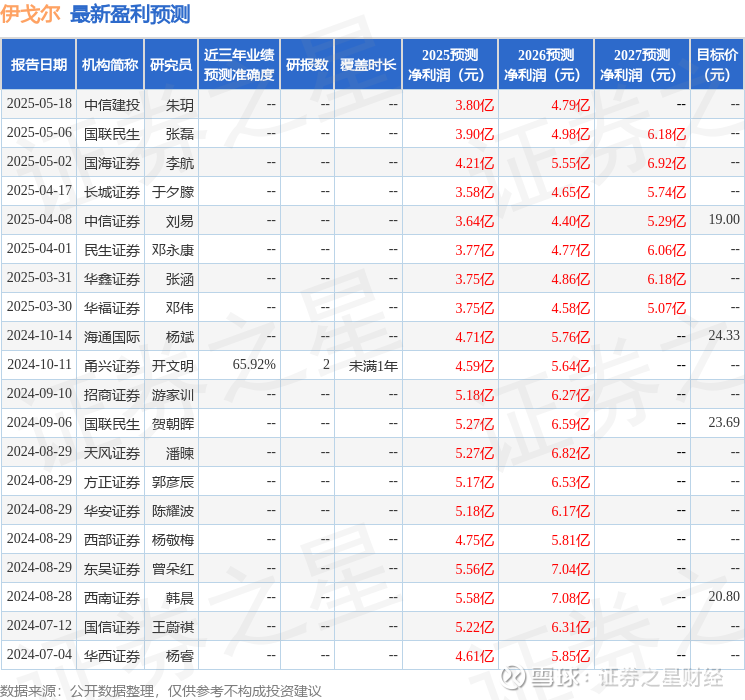The image size is (745, 700).
Task: Select institution cell 长城证券
Action: pyautogui.click(x=112, y=192)
